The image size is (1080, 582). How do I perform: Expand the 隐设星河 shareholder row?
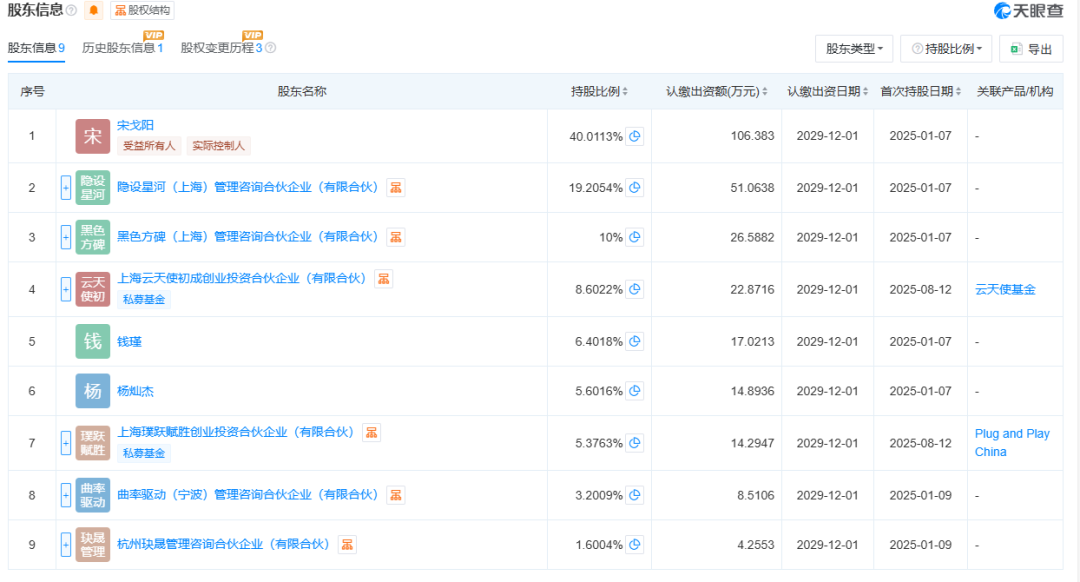click(65, 187)
